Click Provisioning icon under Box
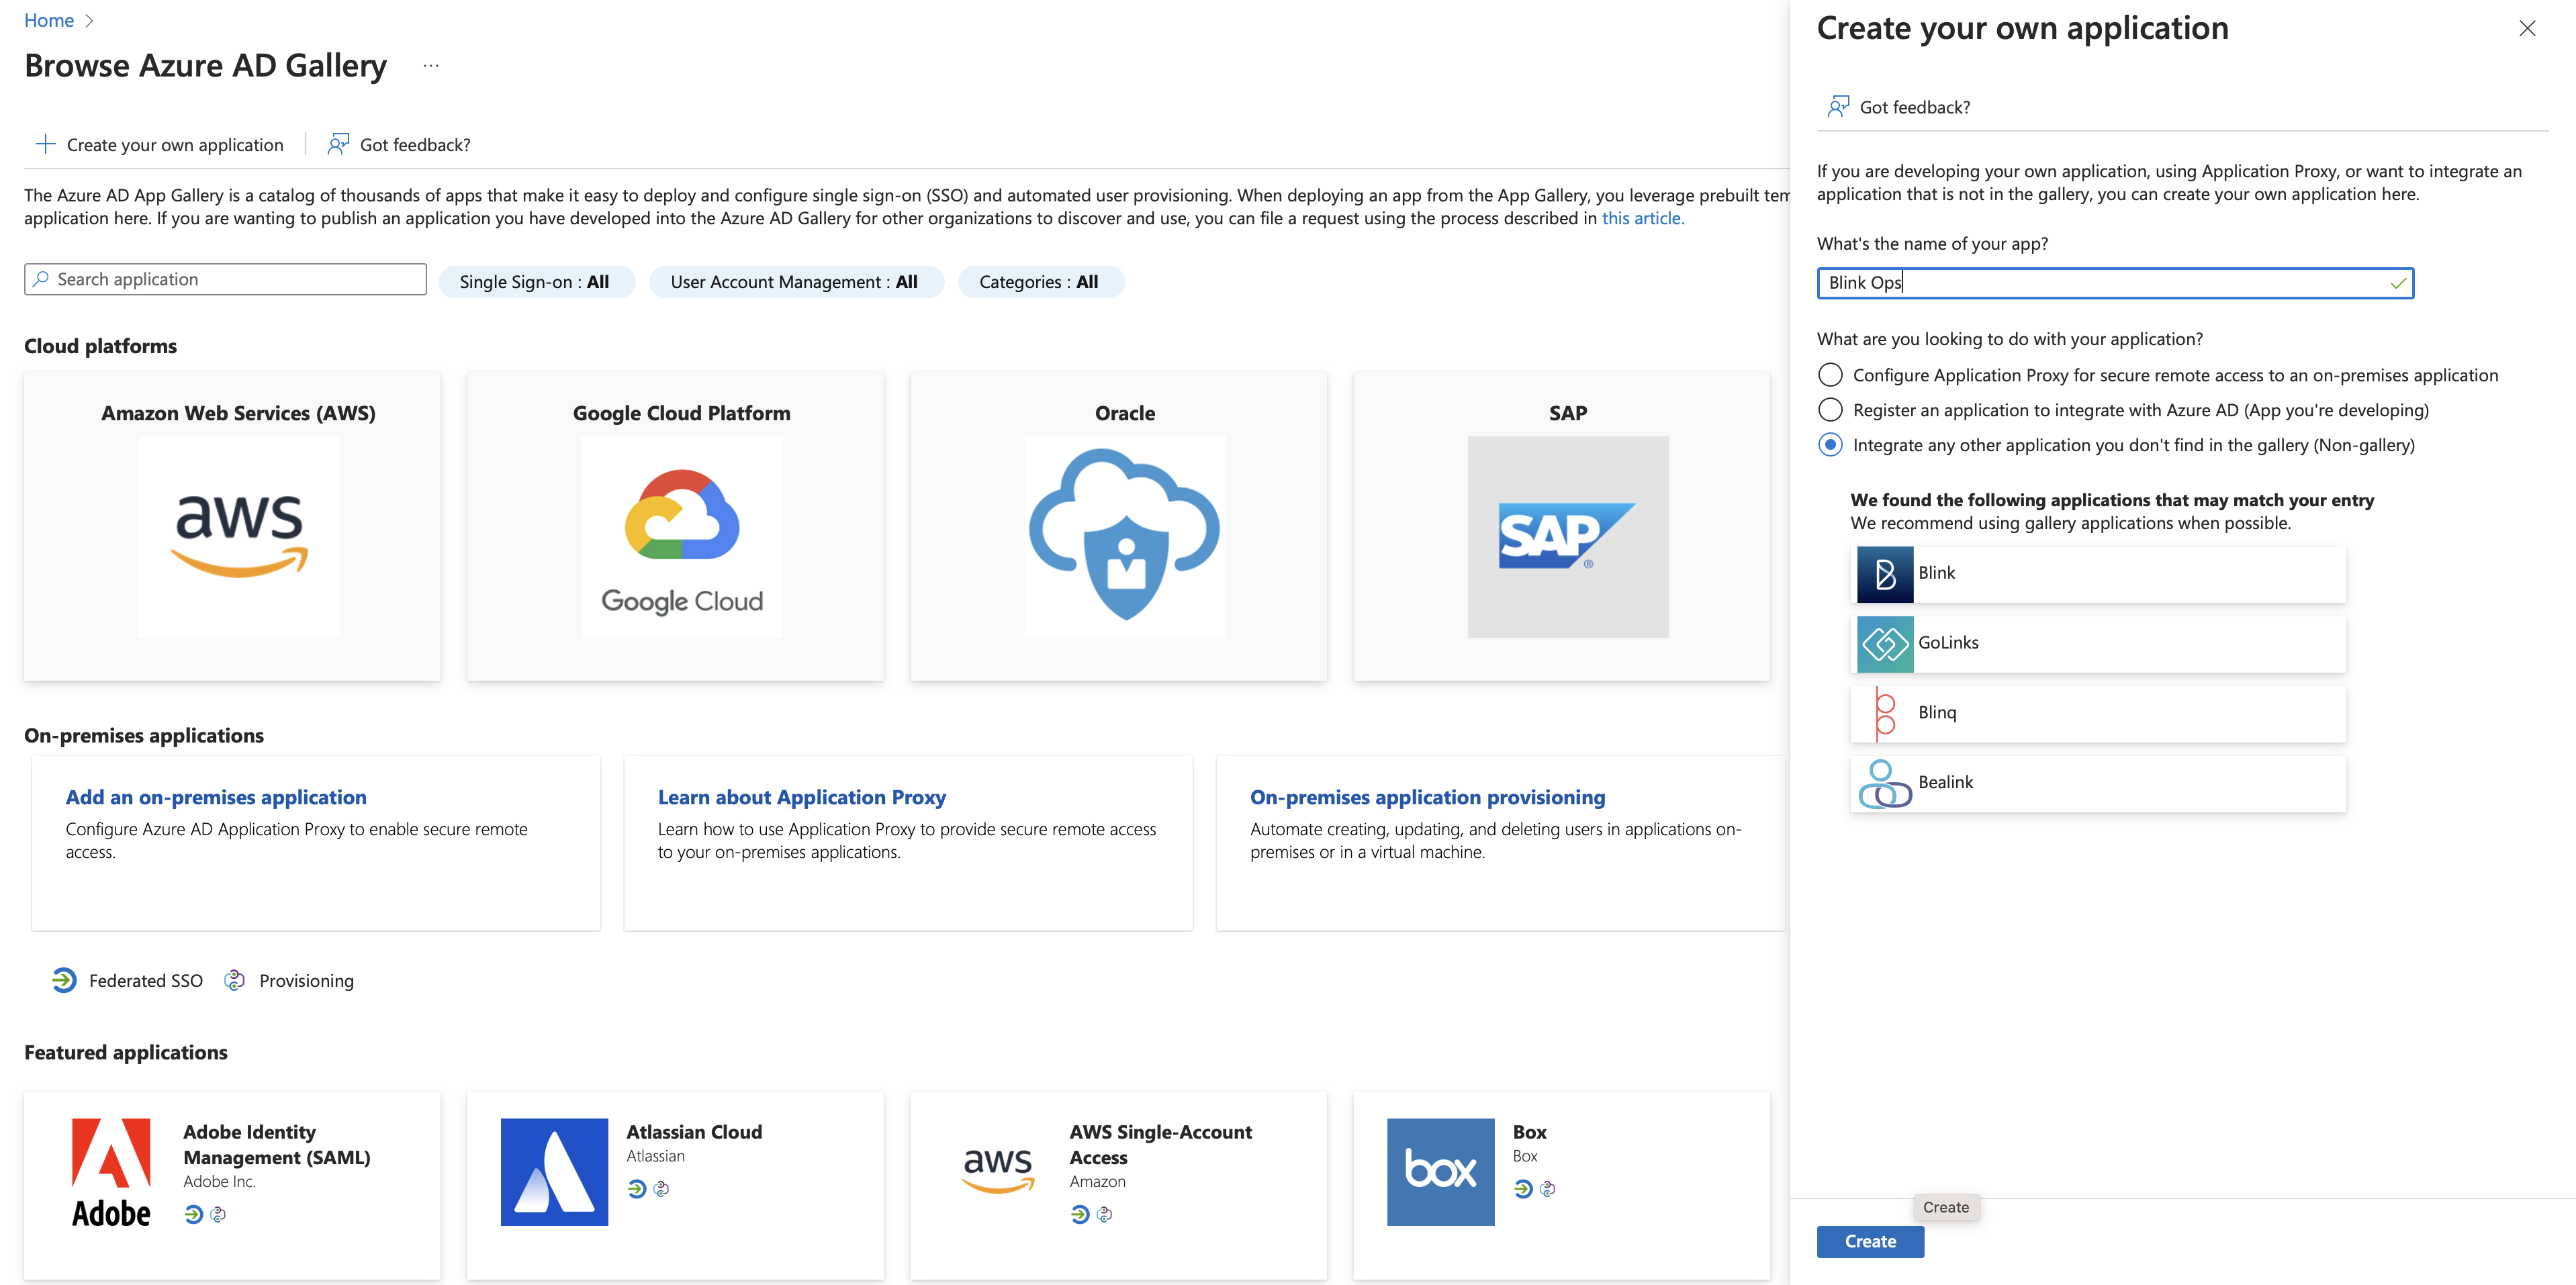Image resolution: width=2576 pixels, height=1285 pixels. [x=1548, y=1189]
